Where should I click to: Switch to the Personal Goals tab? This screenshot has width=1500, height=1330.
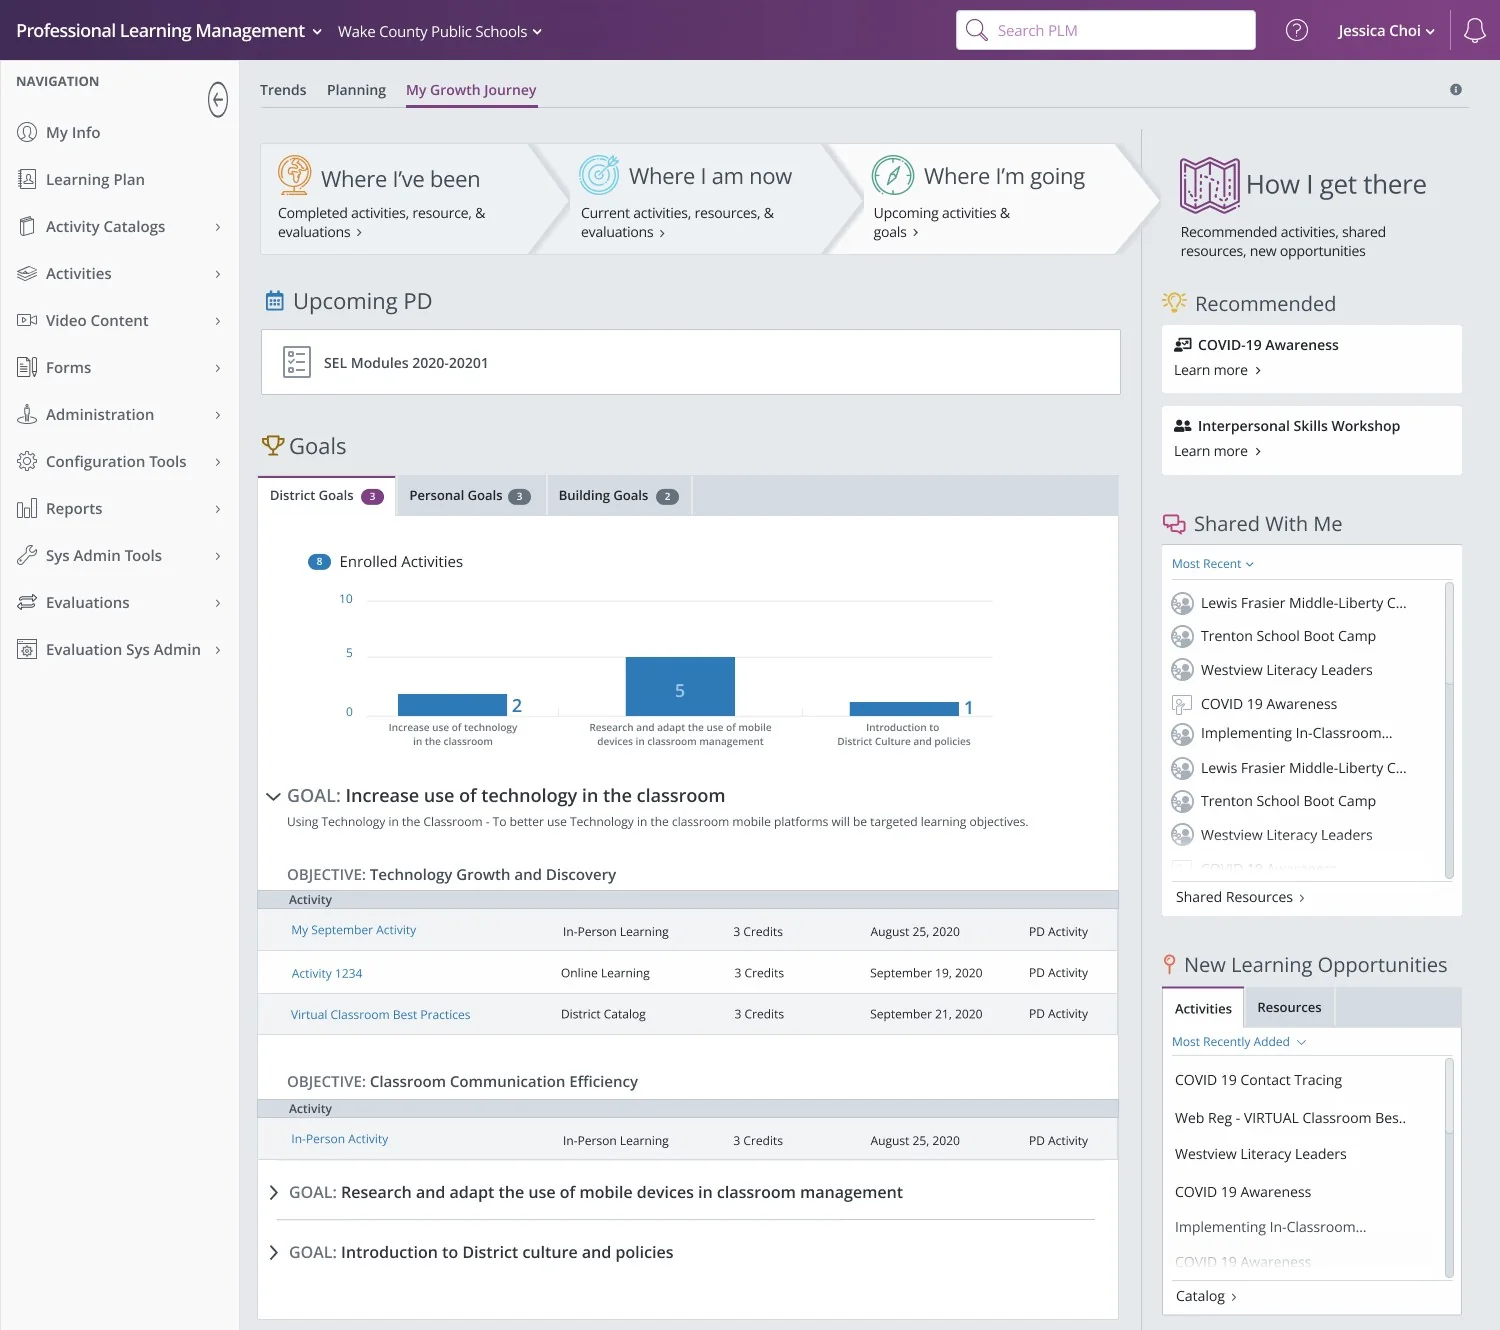pyautogui.click(x=470, y=496)
